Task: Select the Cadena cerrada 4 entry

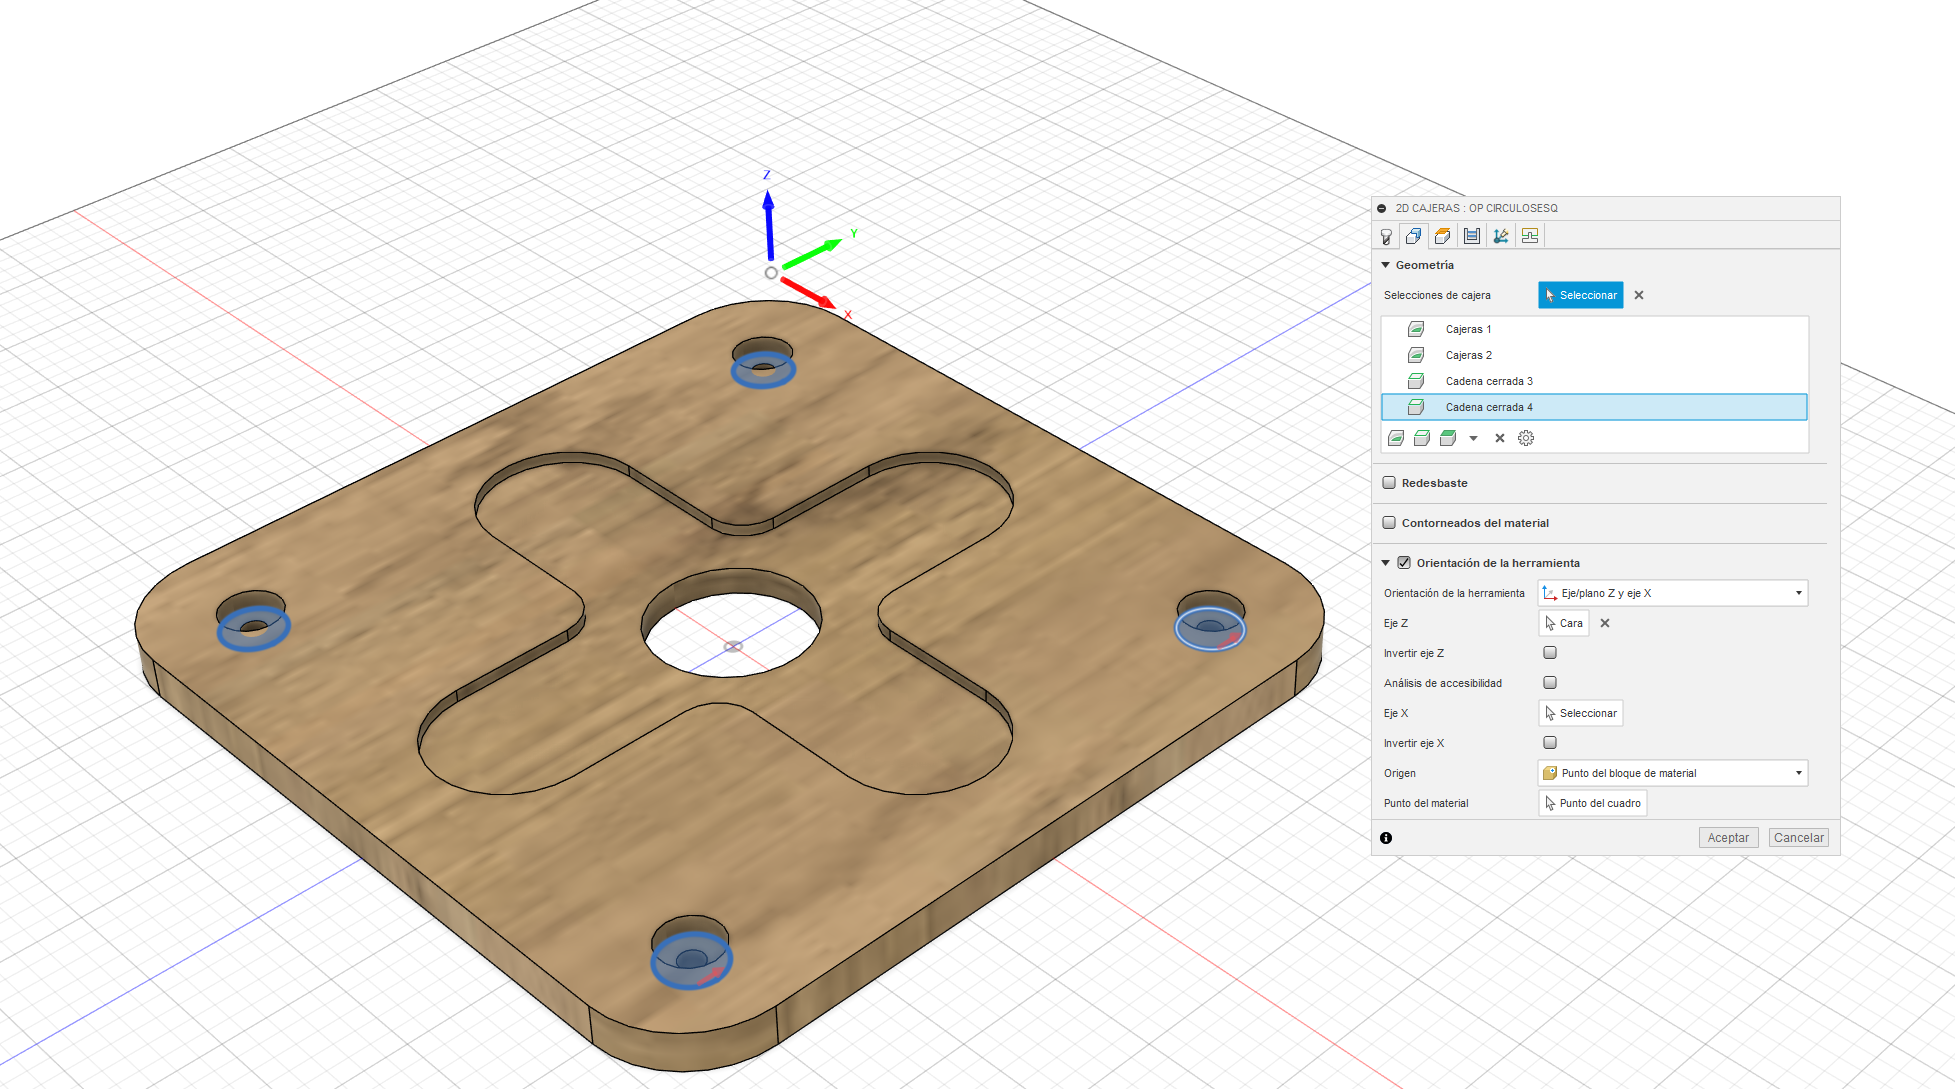Action: (1594, 407)
